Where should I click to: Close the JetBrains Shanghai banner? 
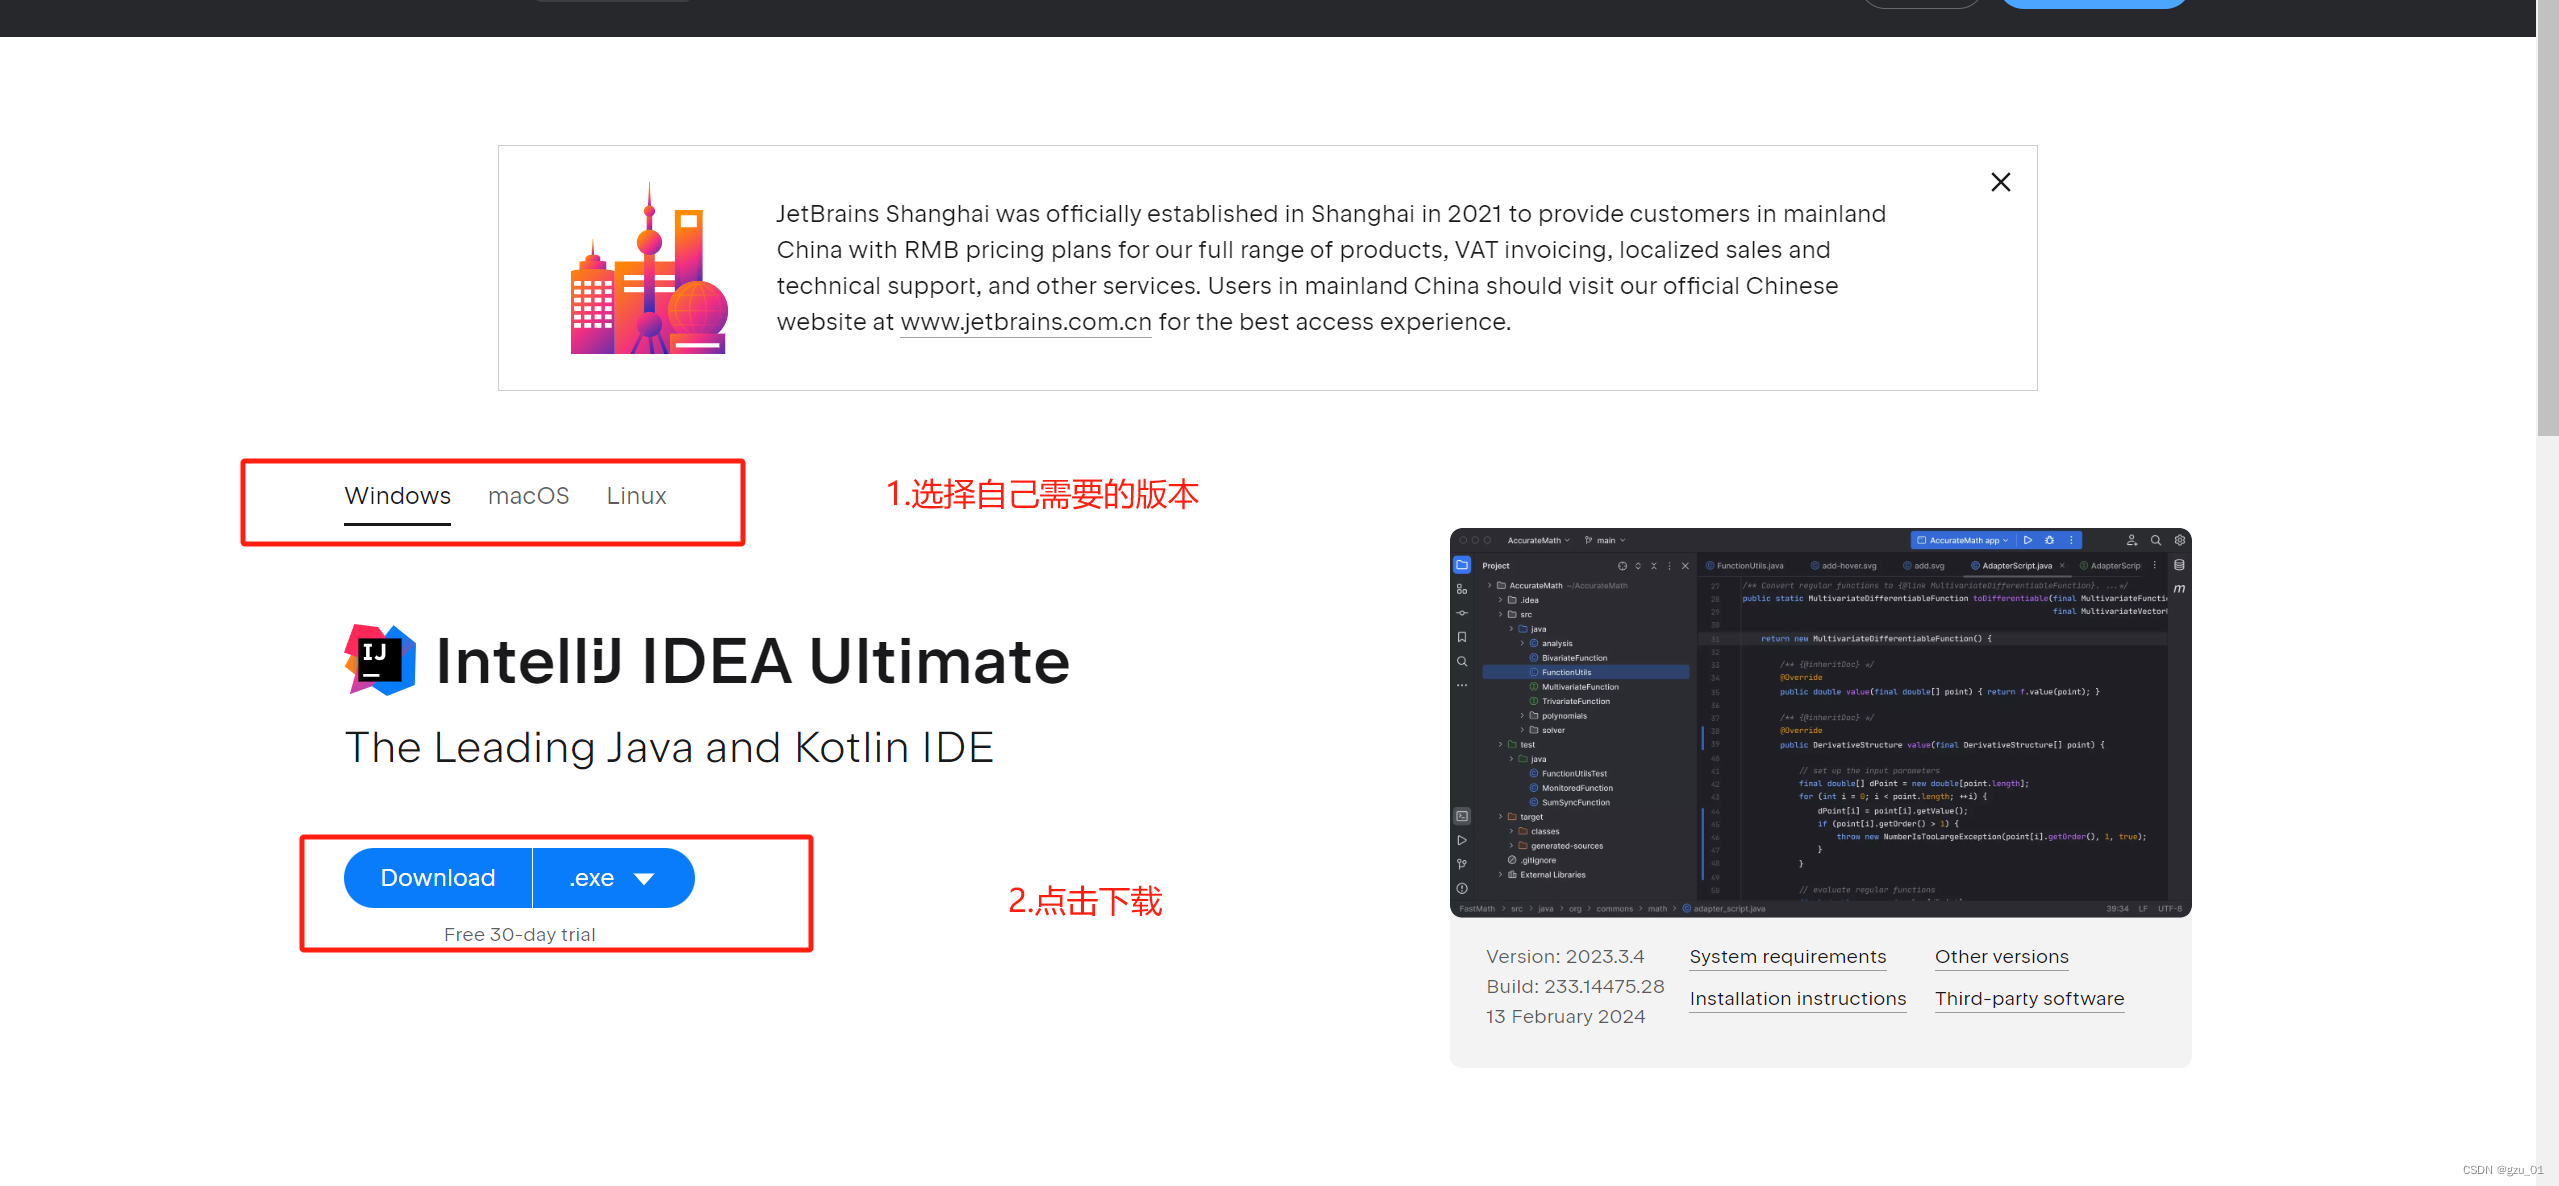click(2000, 182)
